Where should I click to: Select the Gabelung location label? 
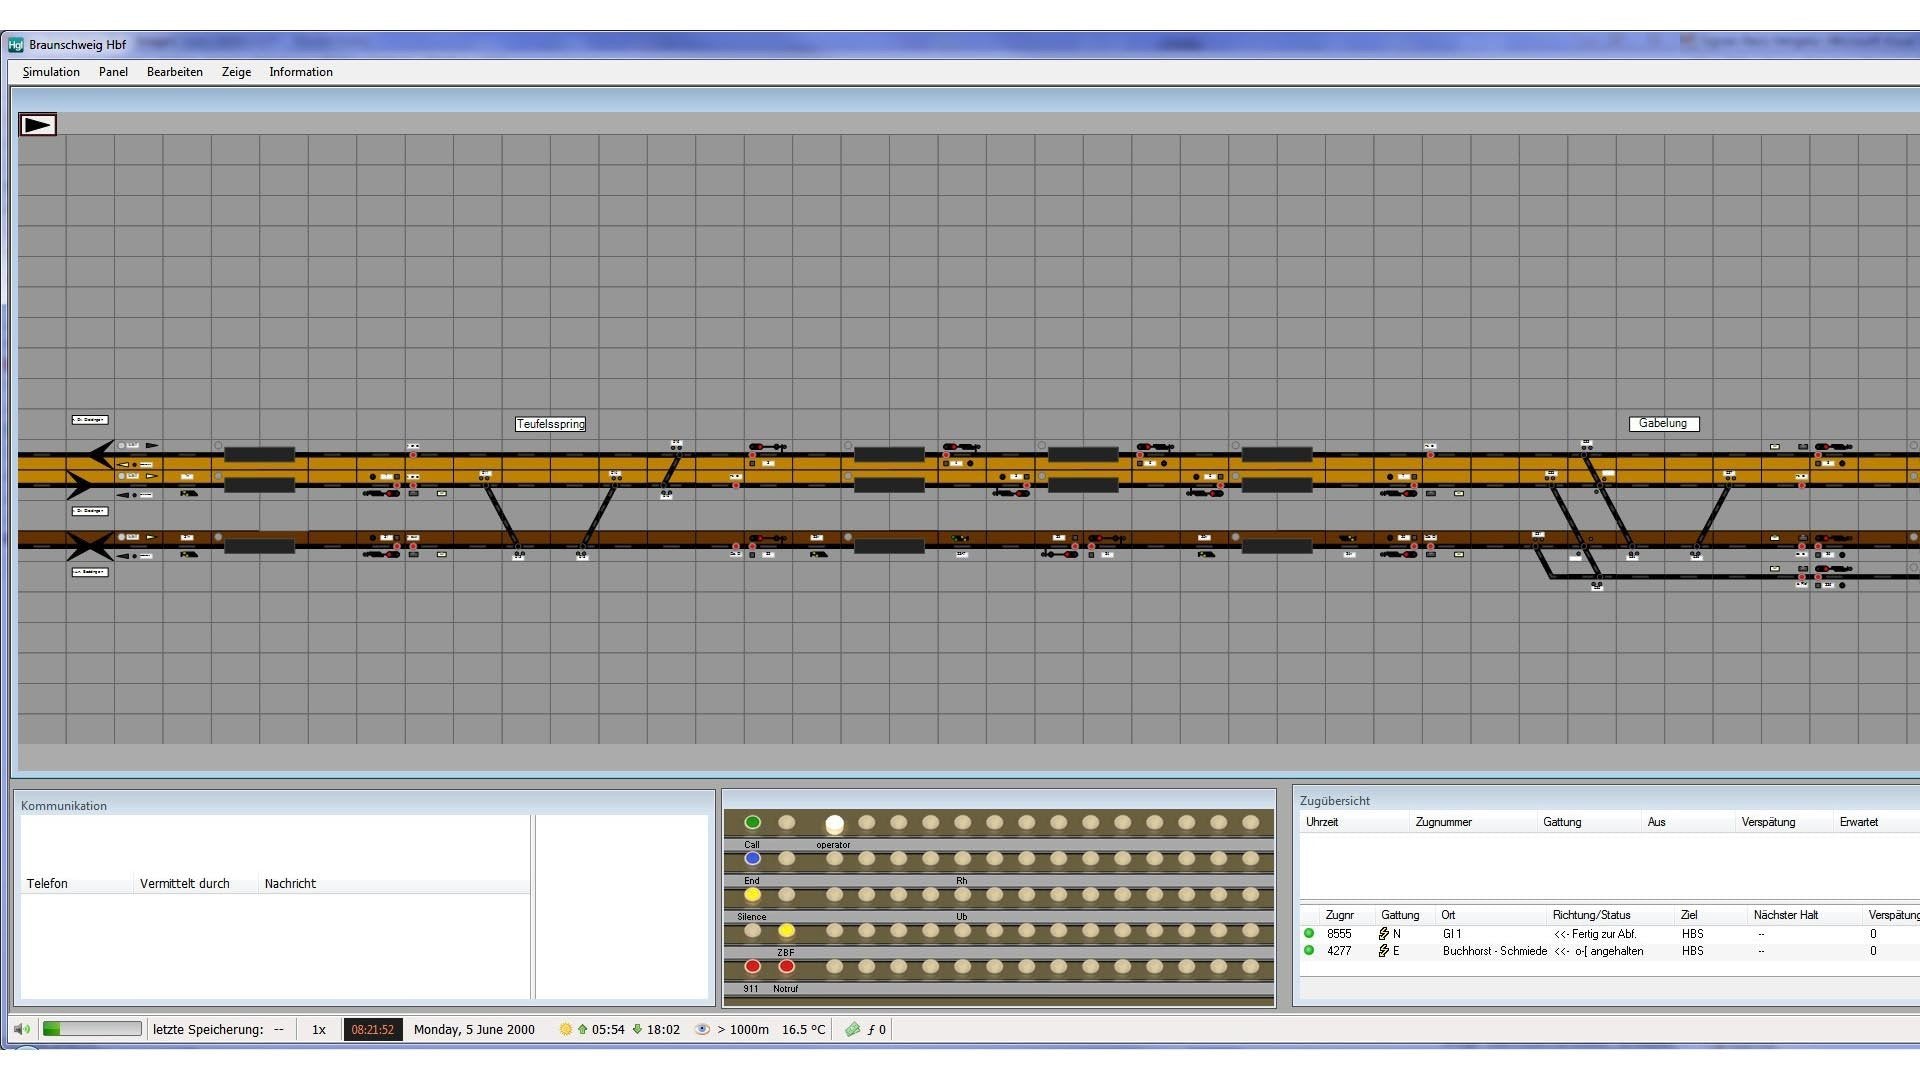(x=1663, y=423)
